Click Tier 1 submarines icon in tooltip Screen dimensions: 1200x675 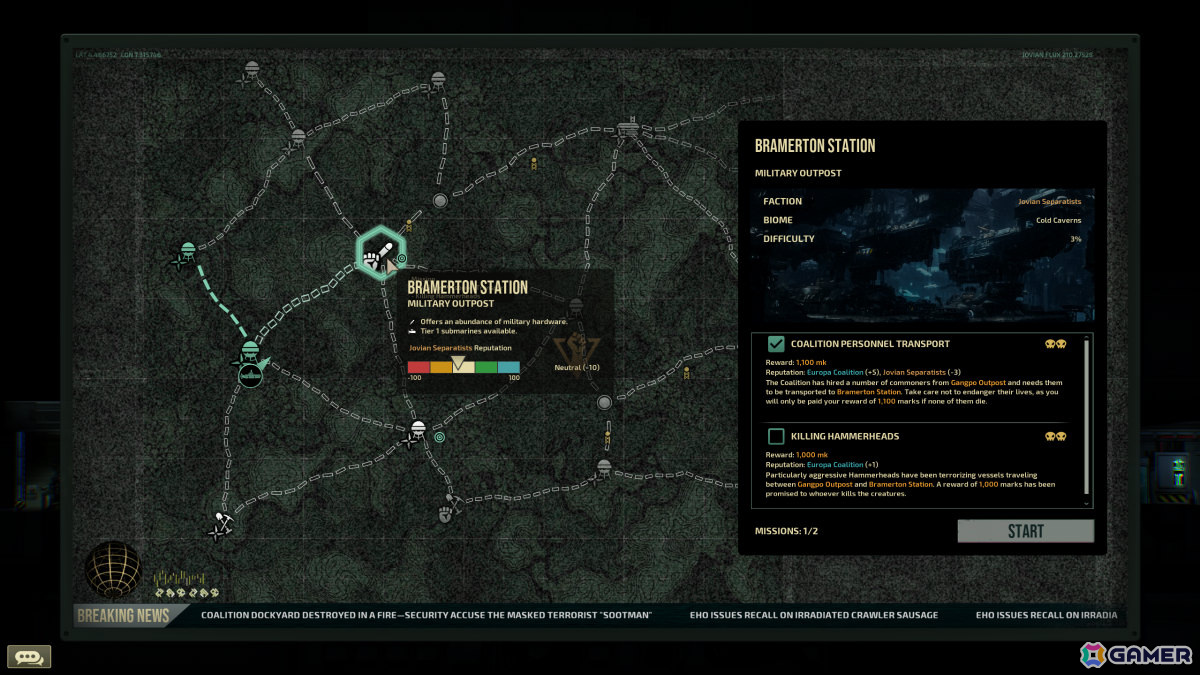pyautogui.click(x=412, y=332)
